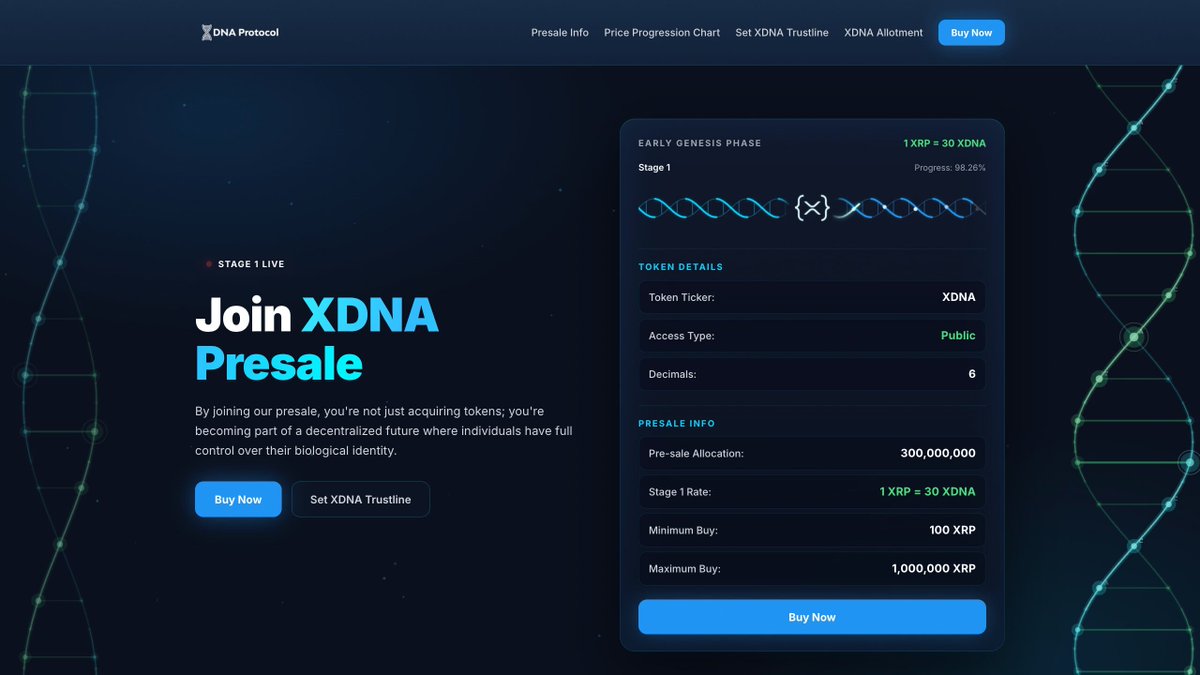Image resolution: width=1200 pixels, height=675 pixels.
Task: Click the EARLY GENESIS PHASE label
Action: (x=700, y=143)
